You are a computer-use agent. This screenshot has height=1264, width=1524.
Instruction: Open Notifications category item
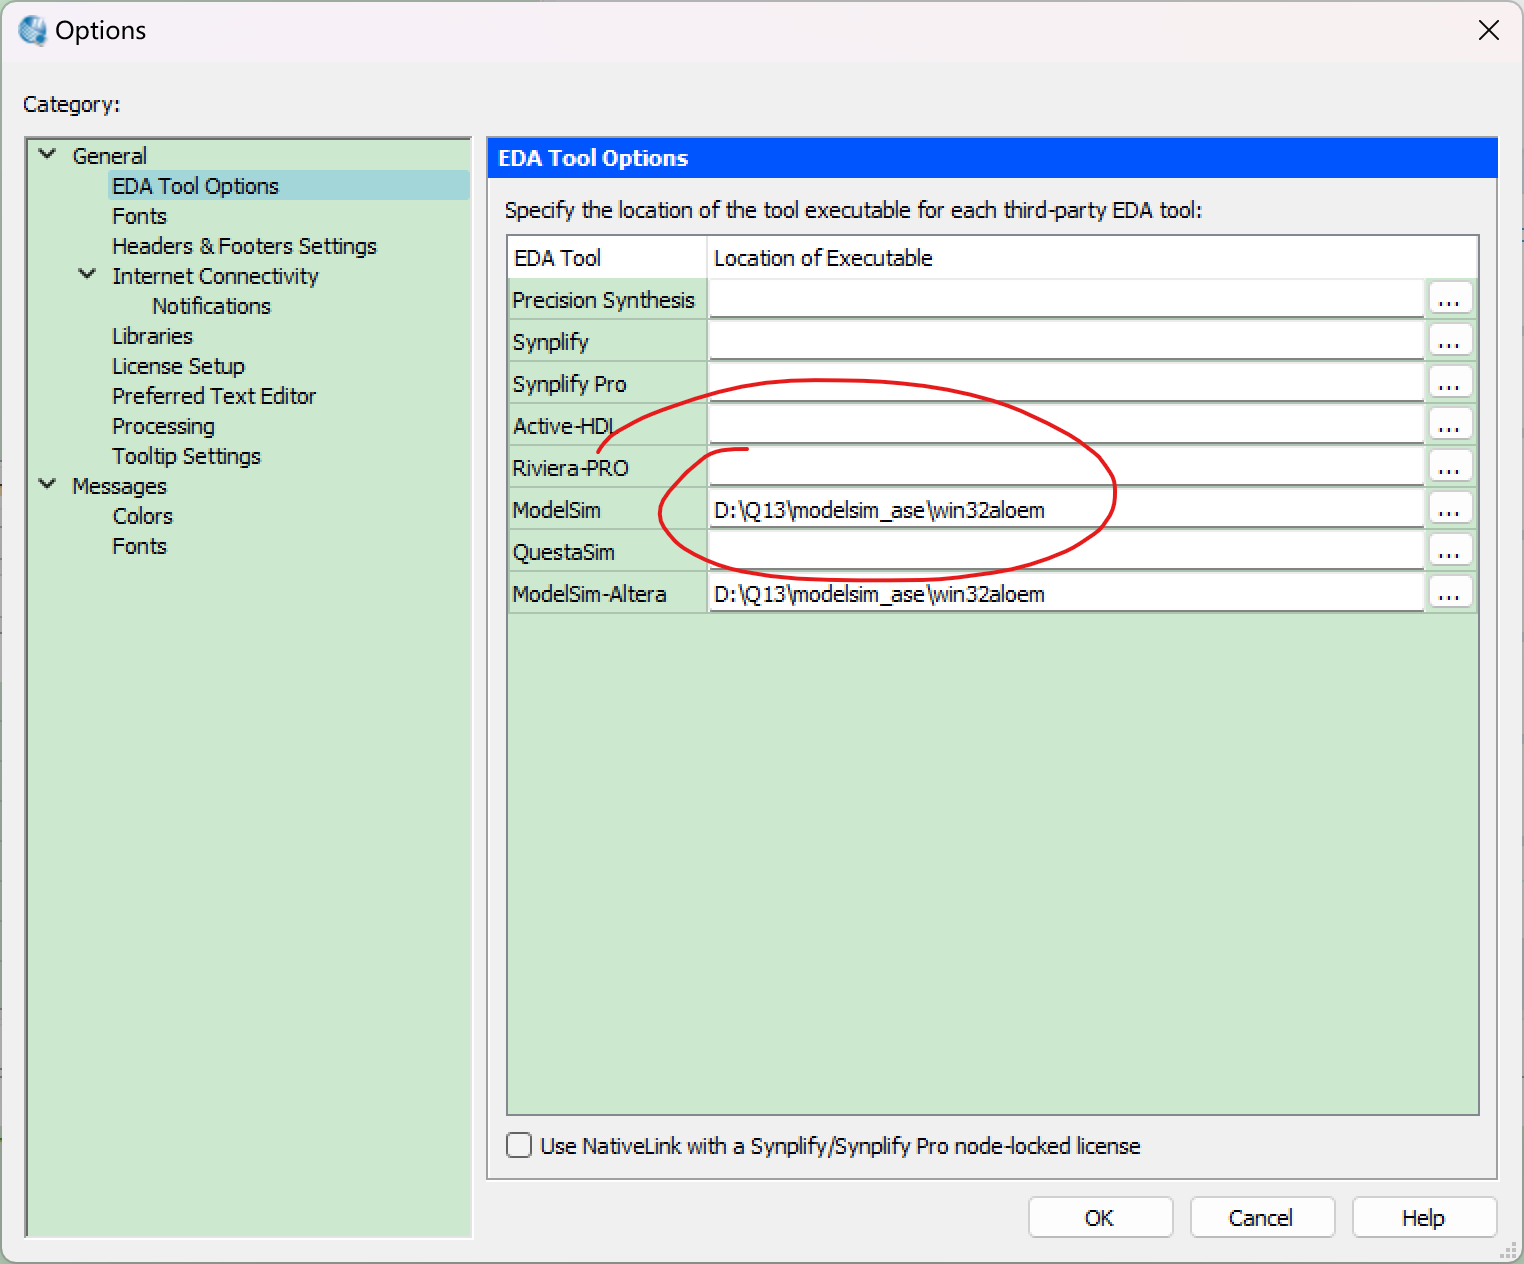211,306
